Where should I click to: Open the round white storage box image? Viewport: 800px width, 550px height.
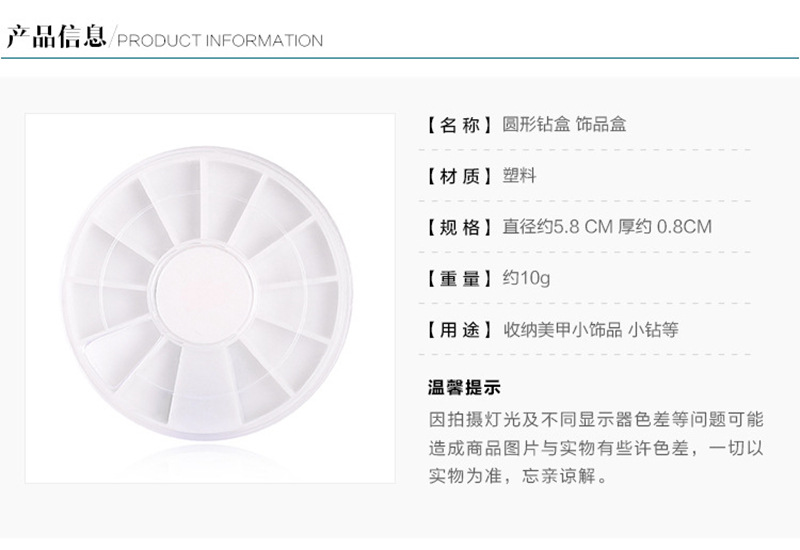coord(210,298)
